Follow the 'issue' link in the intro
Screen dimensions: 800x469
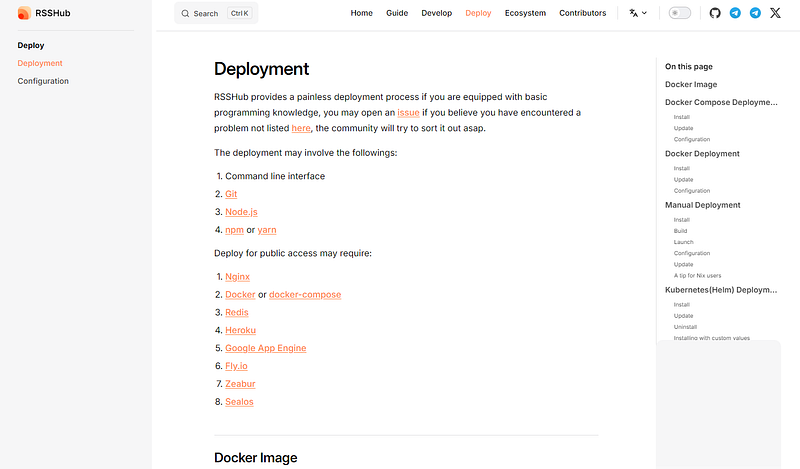point(408,112)
